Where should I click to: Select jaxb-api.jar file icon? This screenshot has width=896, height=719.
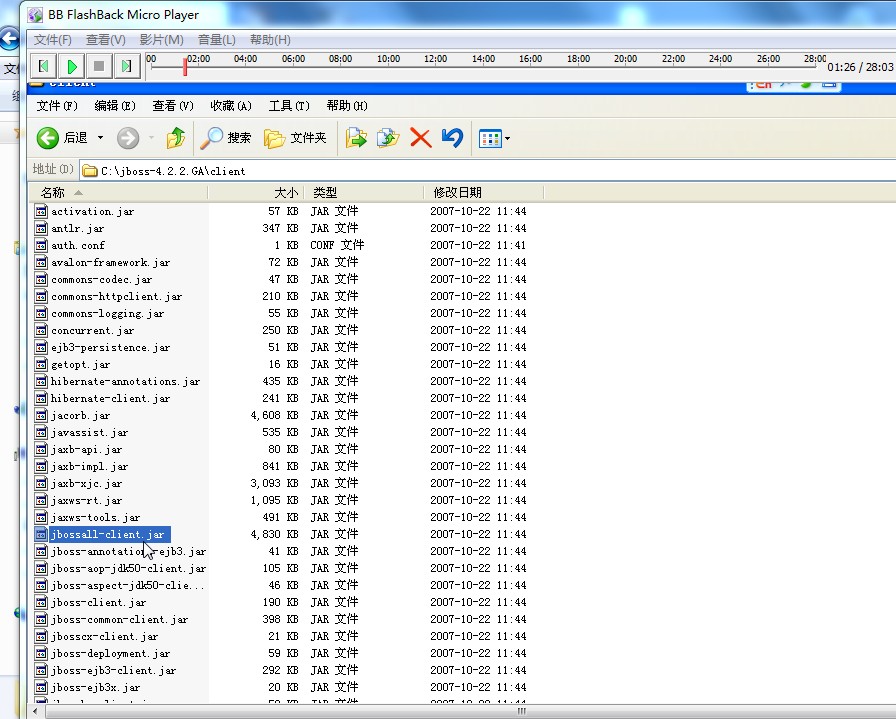[41, 450]
